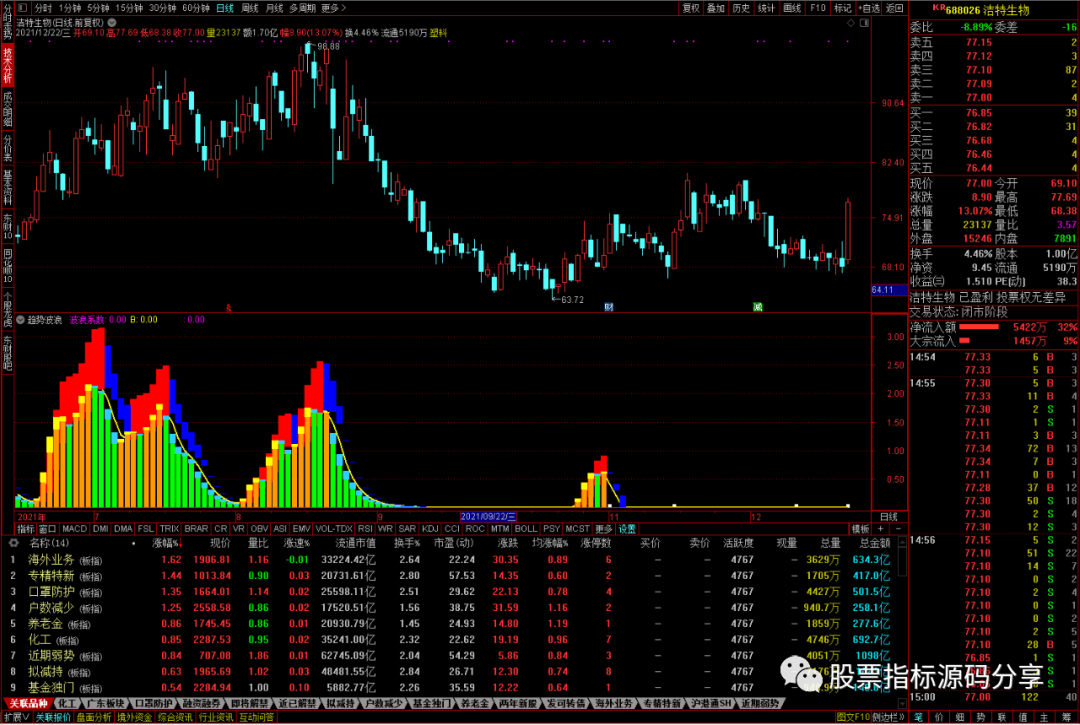Click the minus zoom button beside 模板

click(897, 529)
